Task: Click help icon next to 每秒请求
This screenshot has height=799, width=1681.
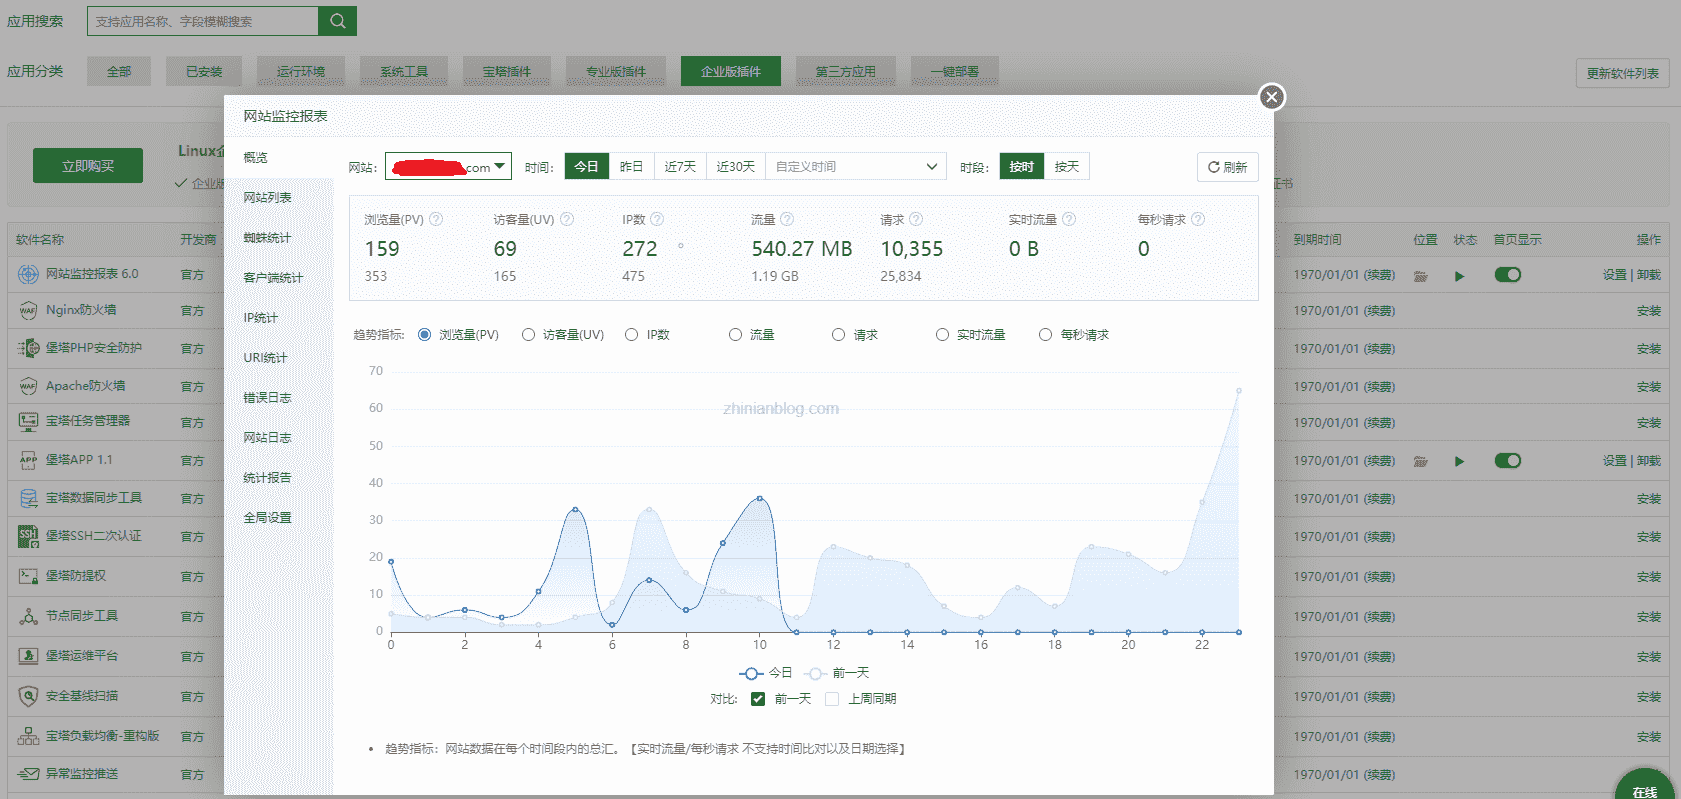Action: (x=1198, y=219)
